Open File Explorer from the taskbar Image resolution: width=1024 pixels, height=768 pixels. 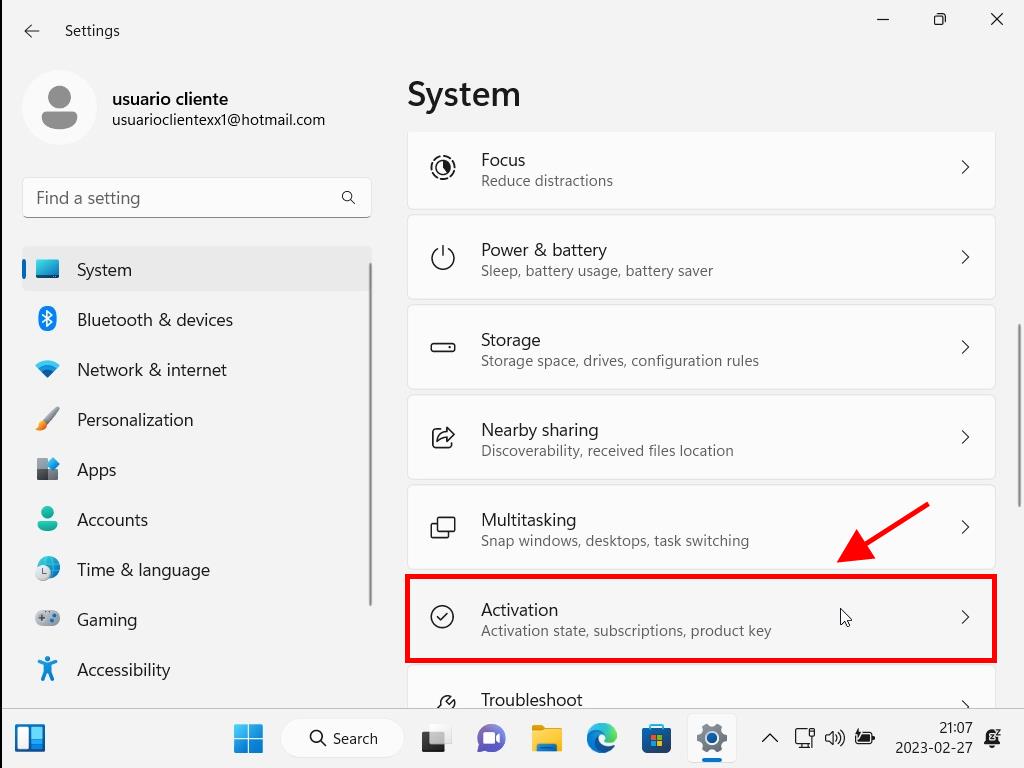pos(546,739)
